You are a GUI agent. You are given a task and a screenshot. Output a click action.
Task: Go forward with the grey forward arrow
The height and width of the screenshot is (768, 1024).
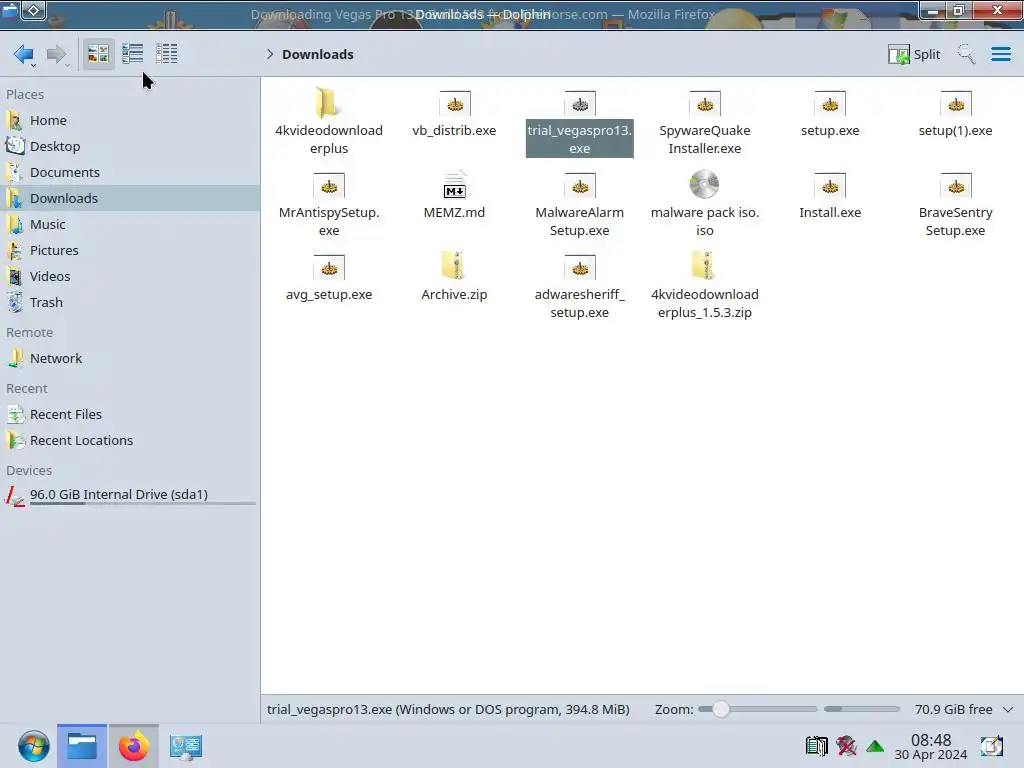(57, 54)
